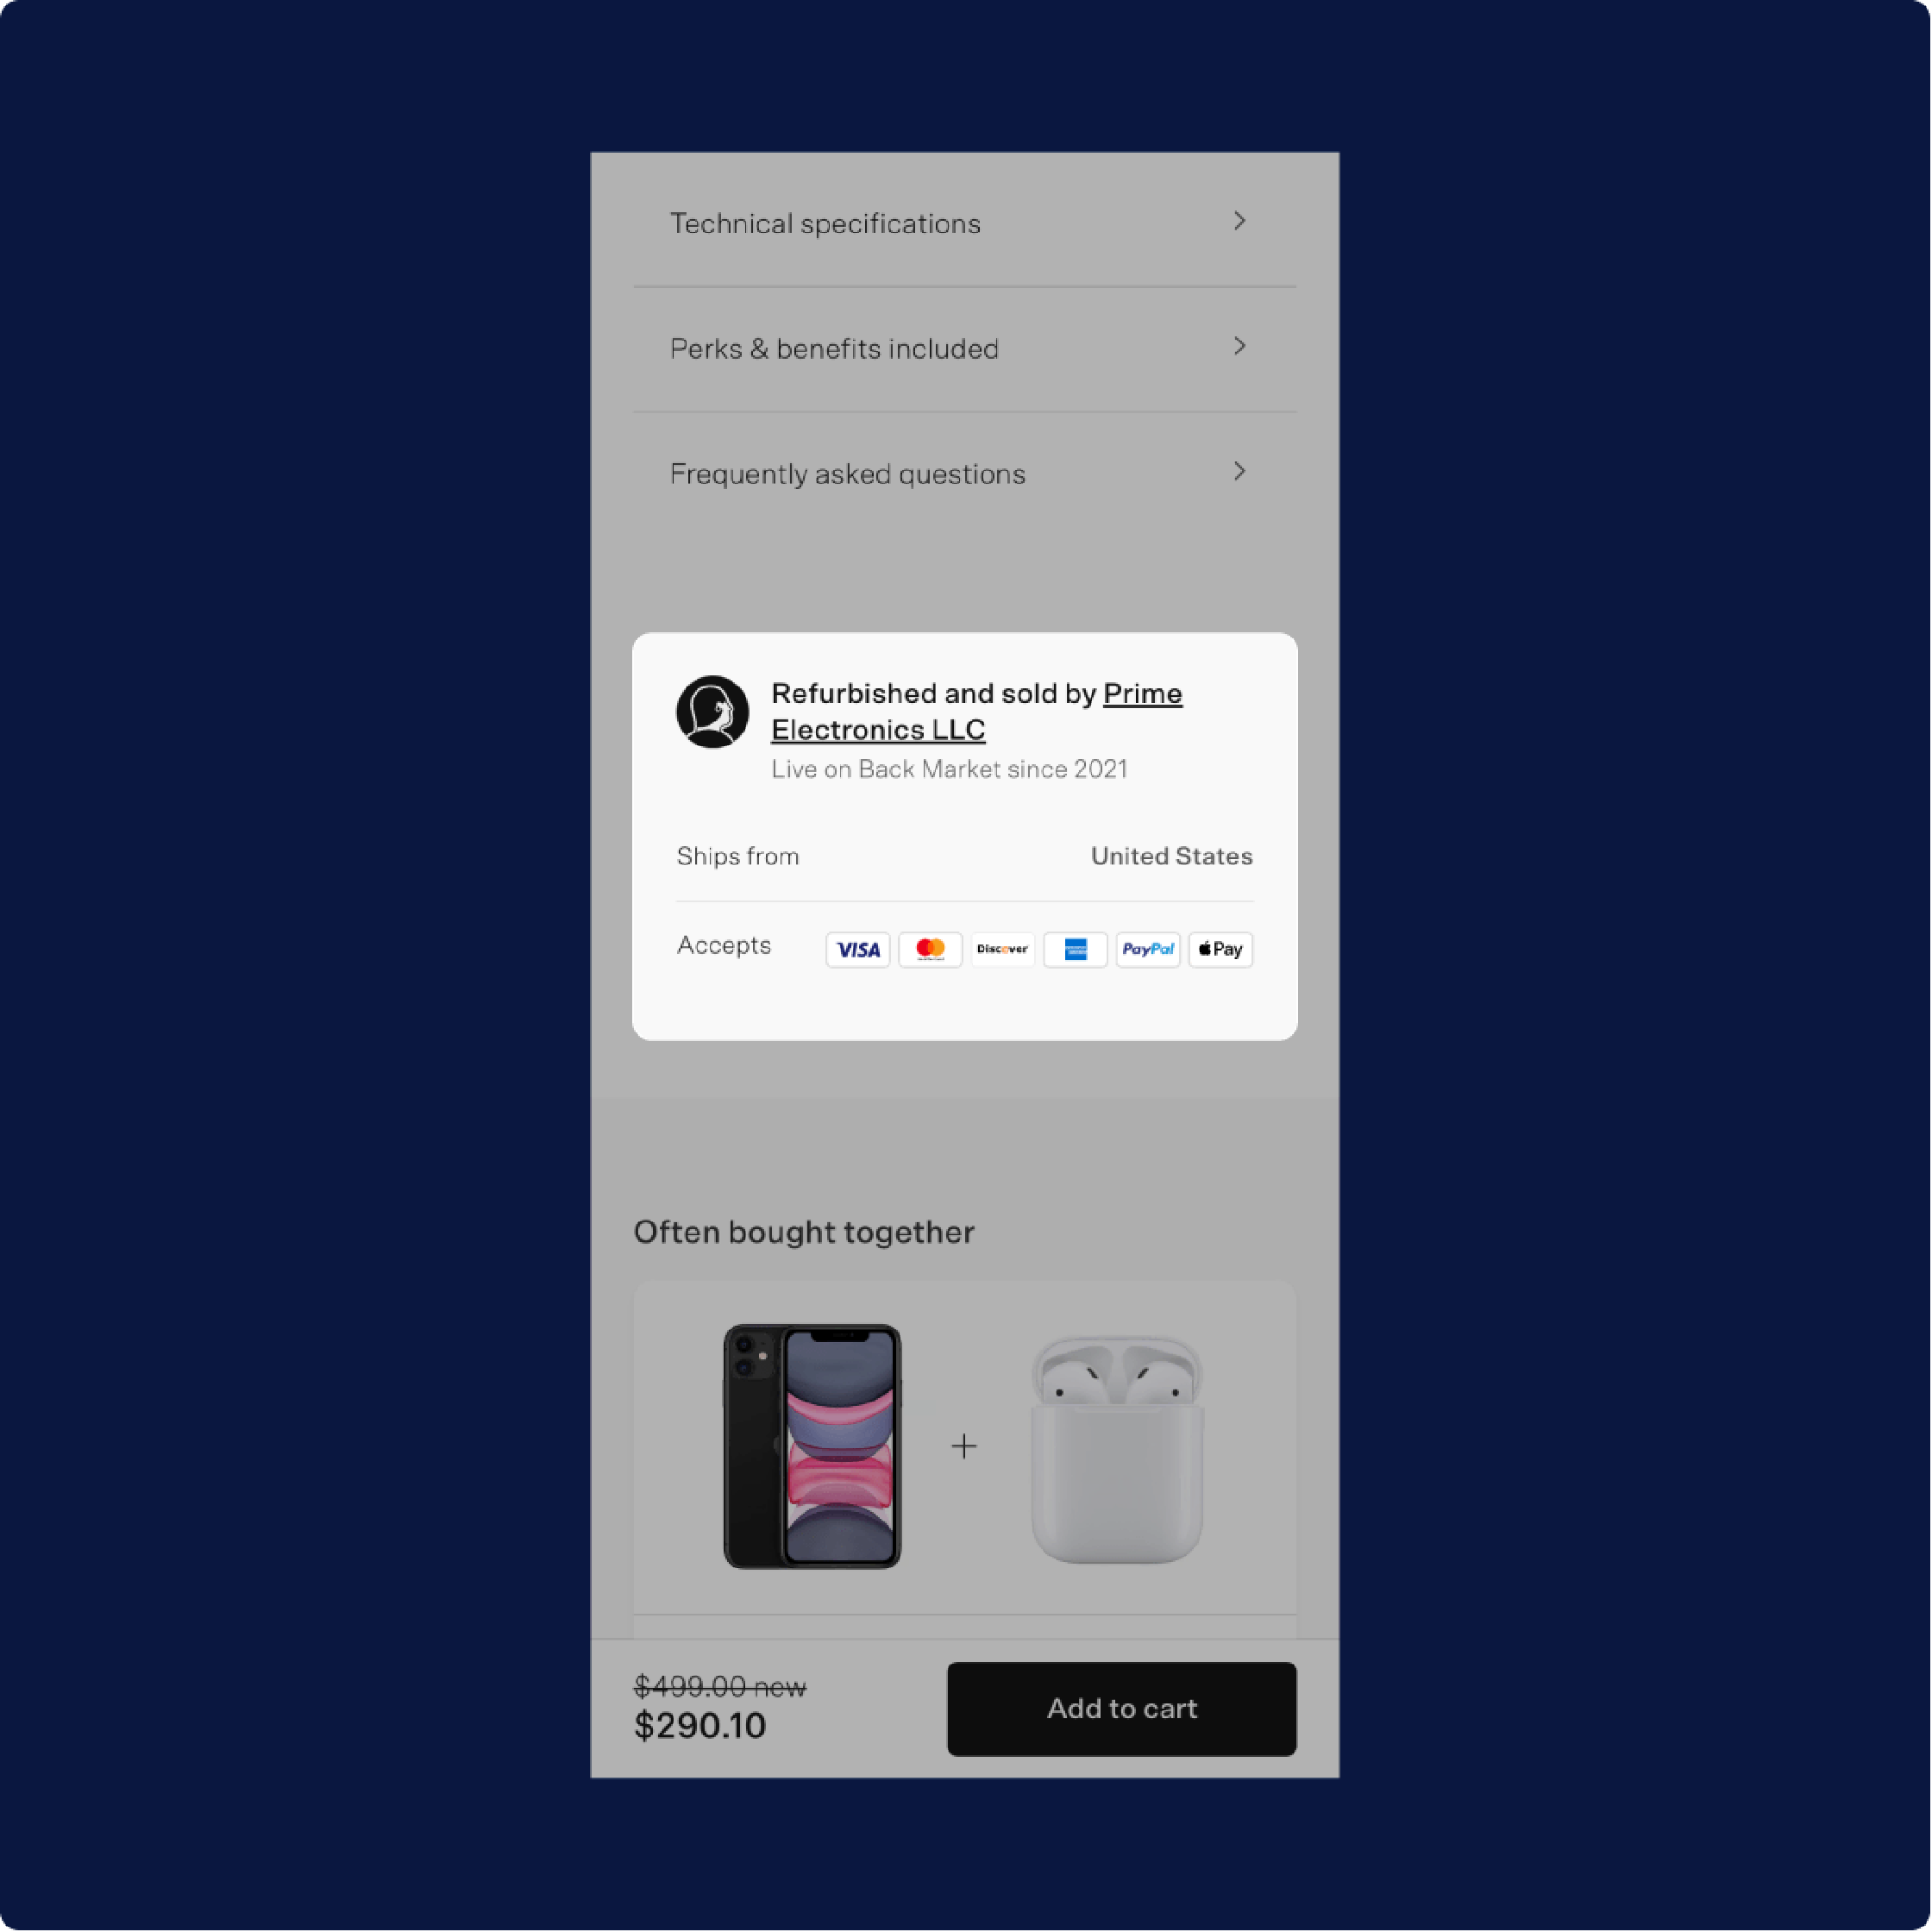Expand the Frequently asked questions section

(x=964, y=473)
